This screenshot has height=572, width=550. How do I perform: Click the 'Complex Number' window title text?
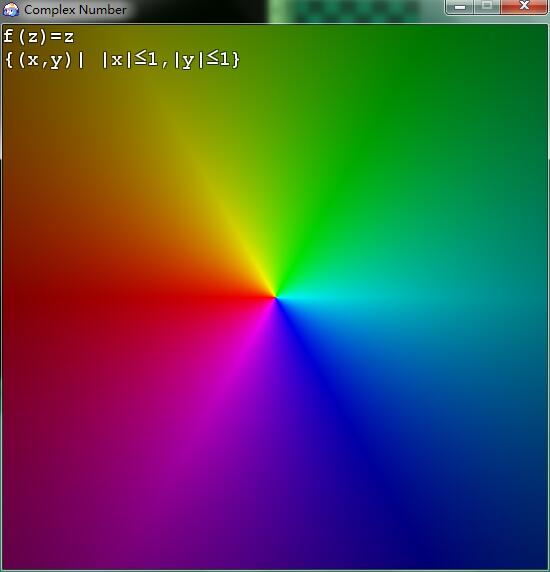[x=75, y=10]
